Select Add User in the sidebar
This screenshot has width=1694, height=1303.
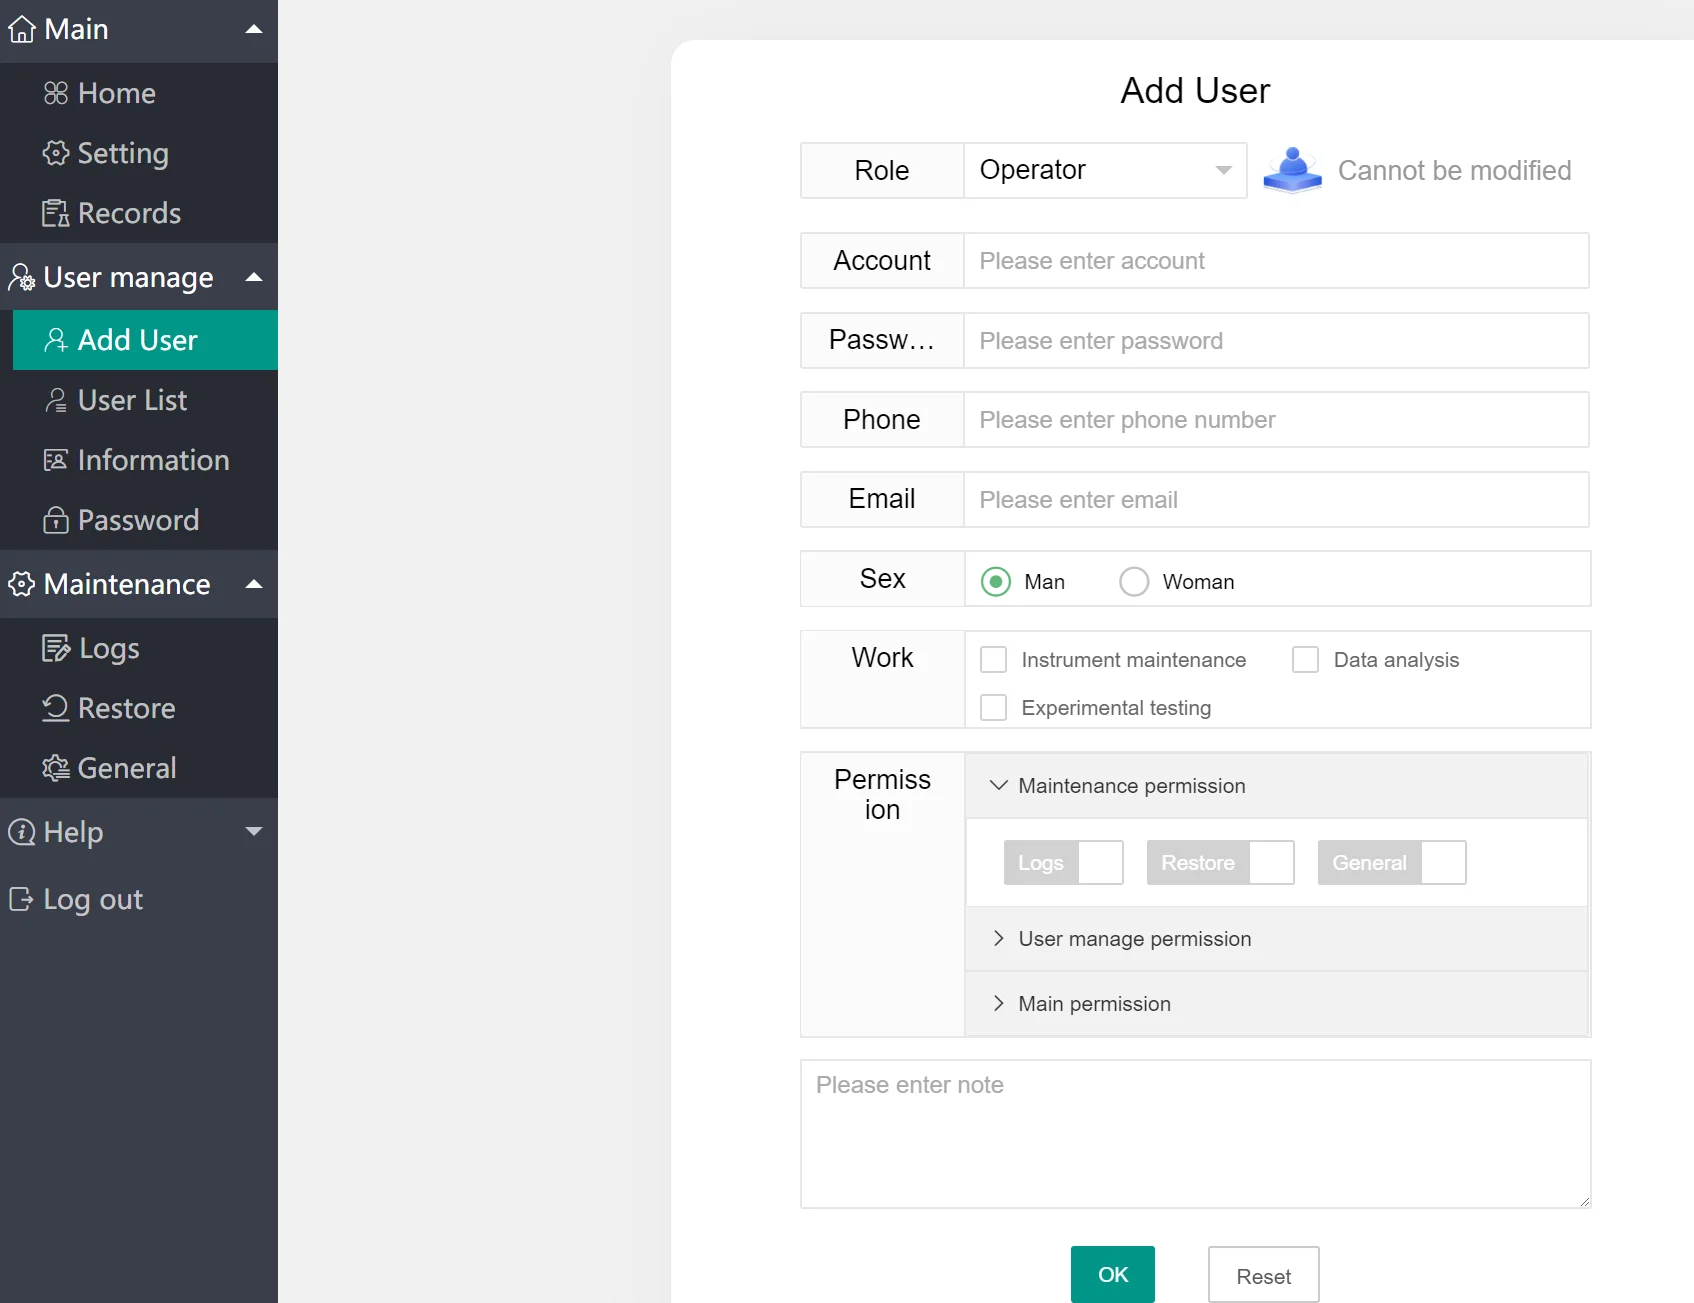click(145, 340)
